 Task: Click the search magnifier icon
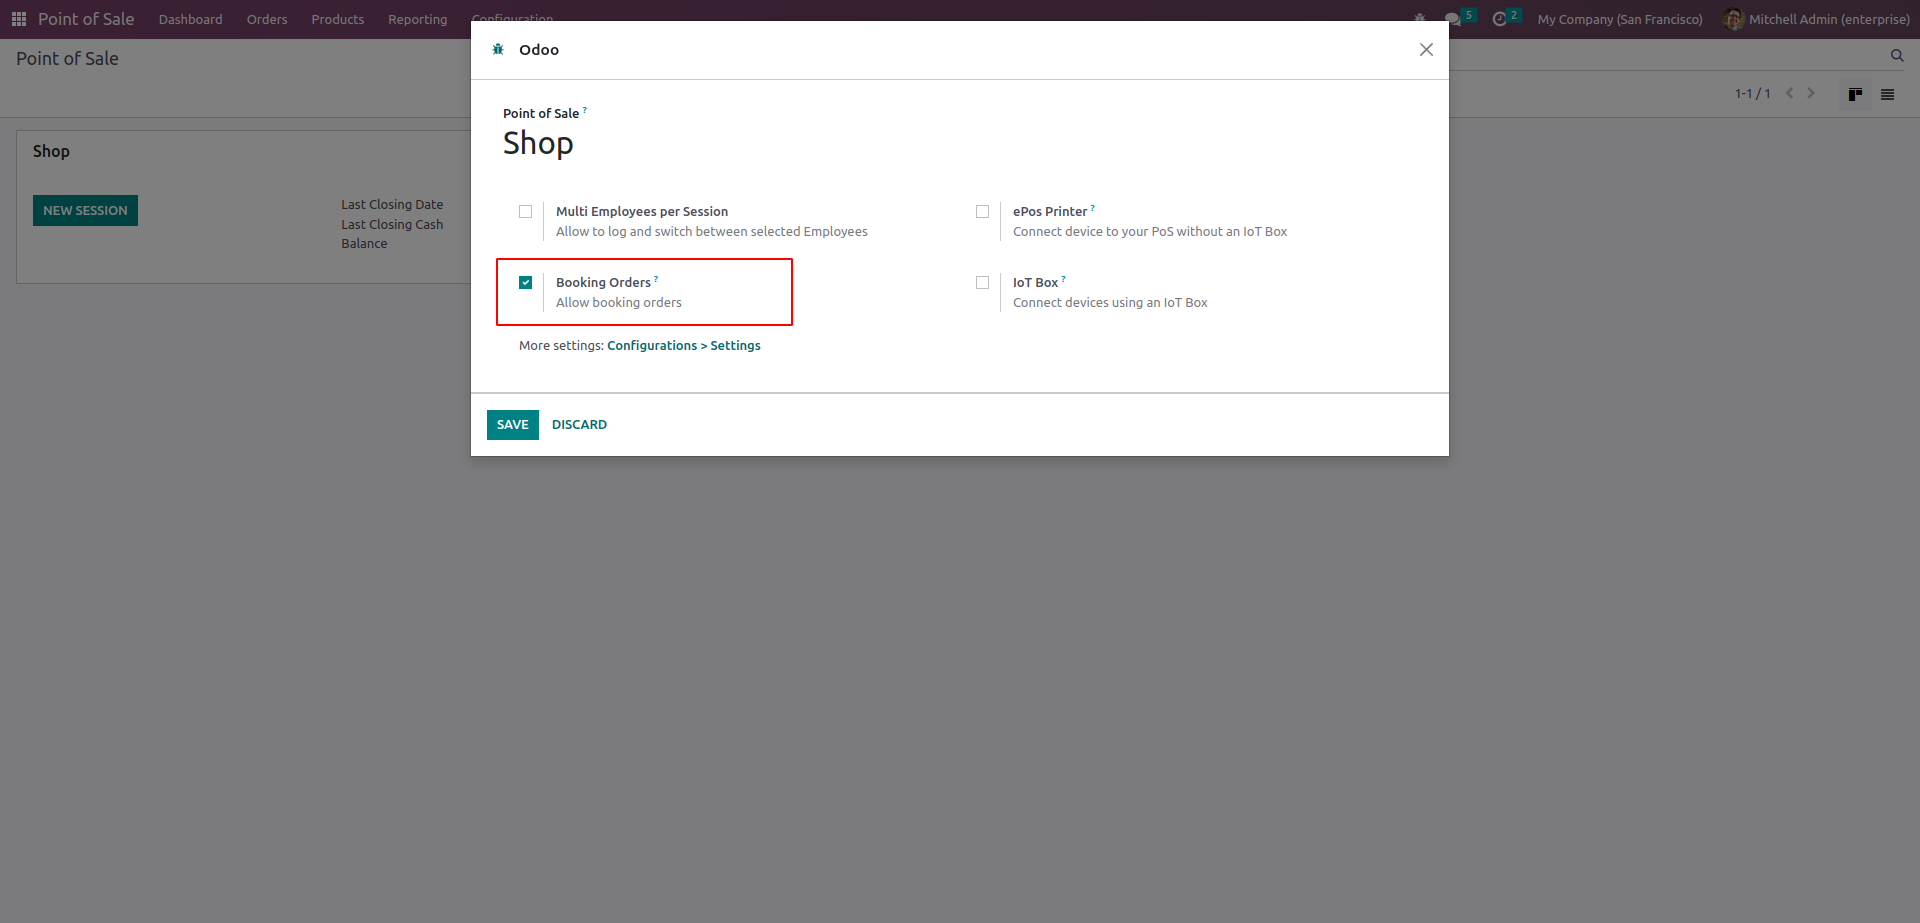(1897, 56)
